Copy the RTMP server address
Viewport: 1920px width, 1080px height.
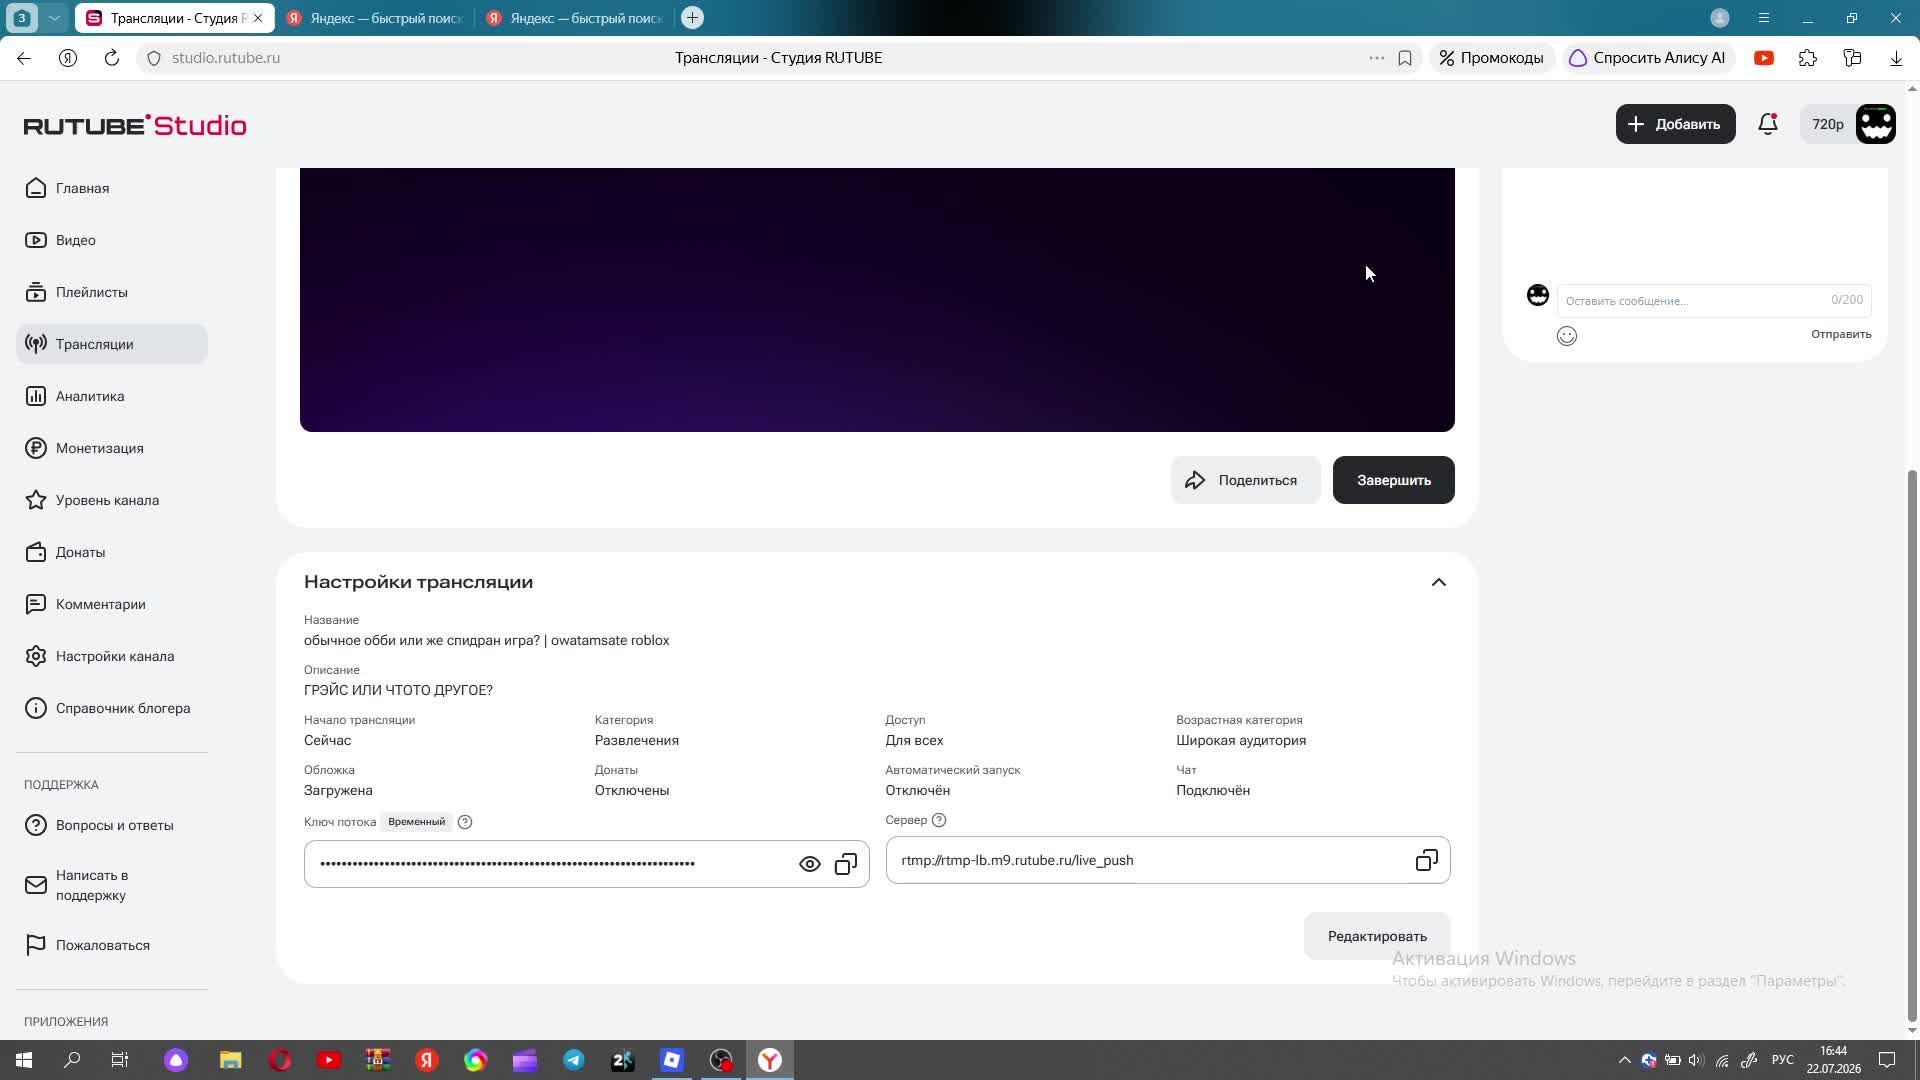[x=1427, y=860]
